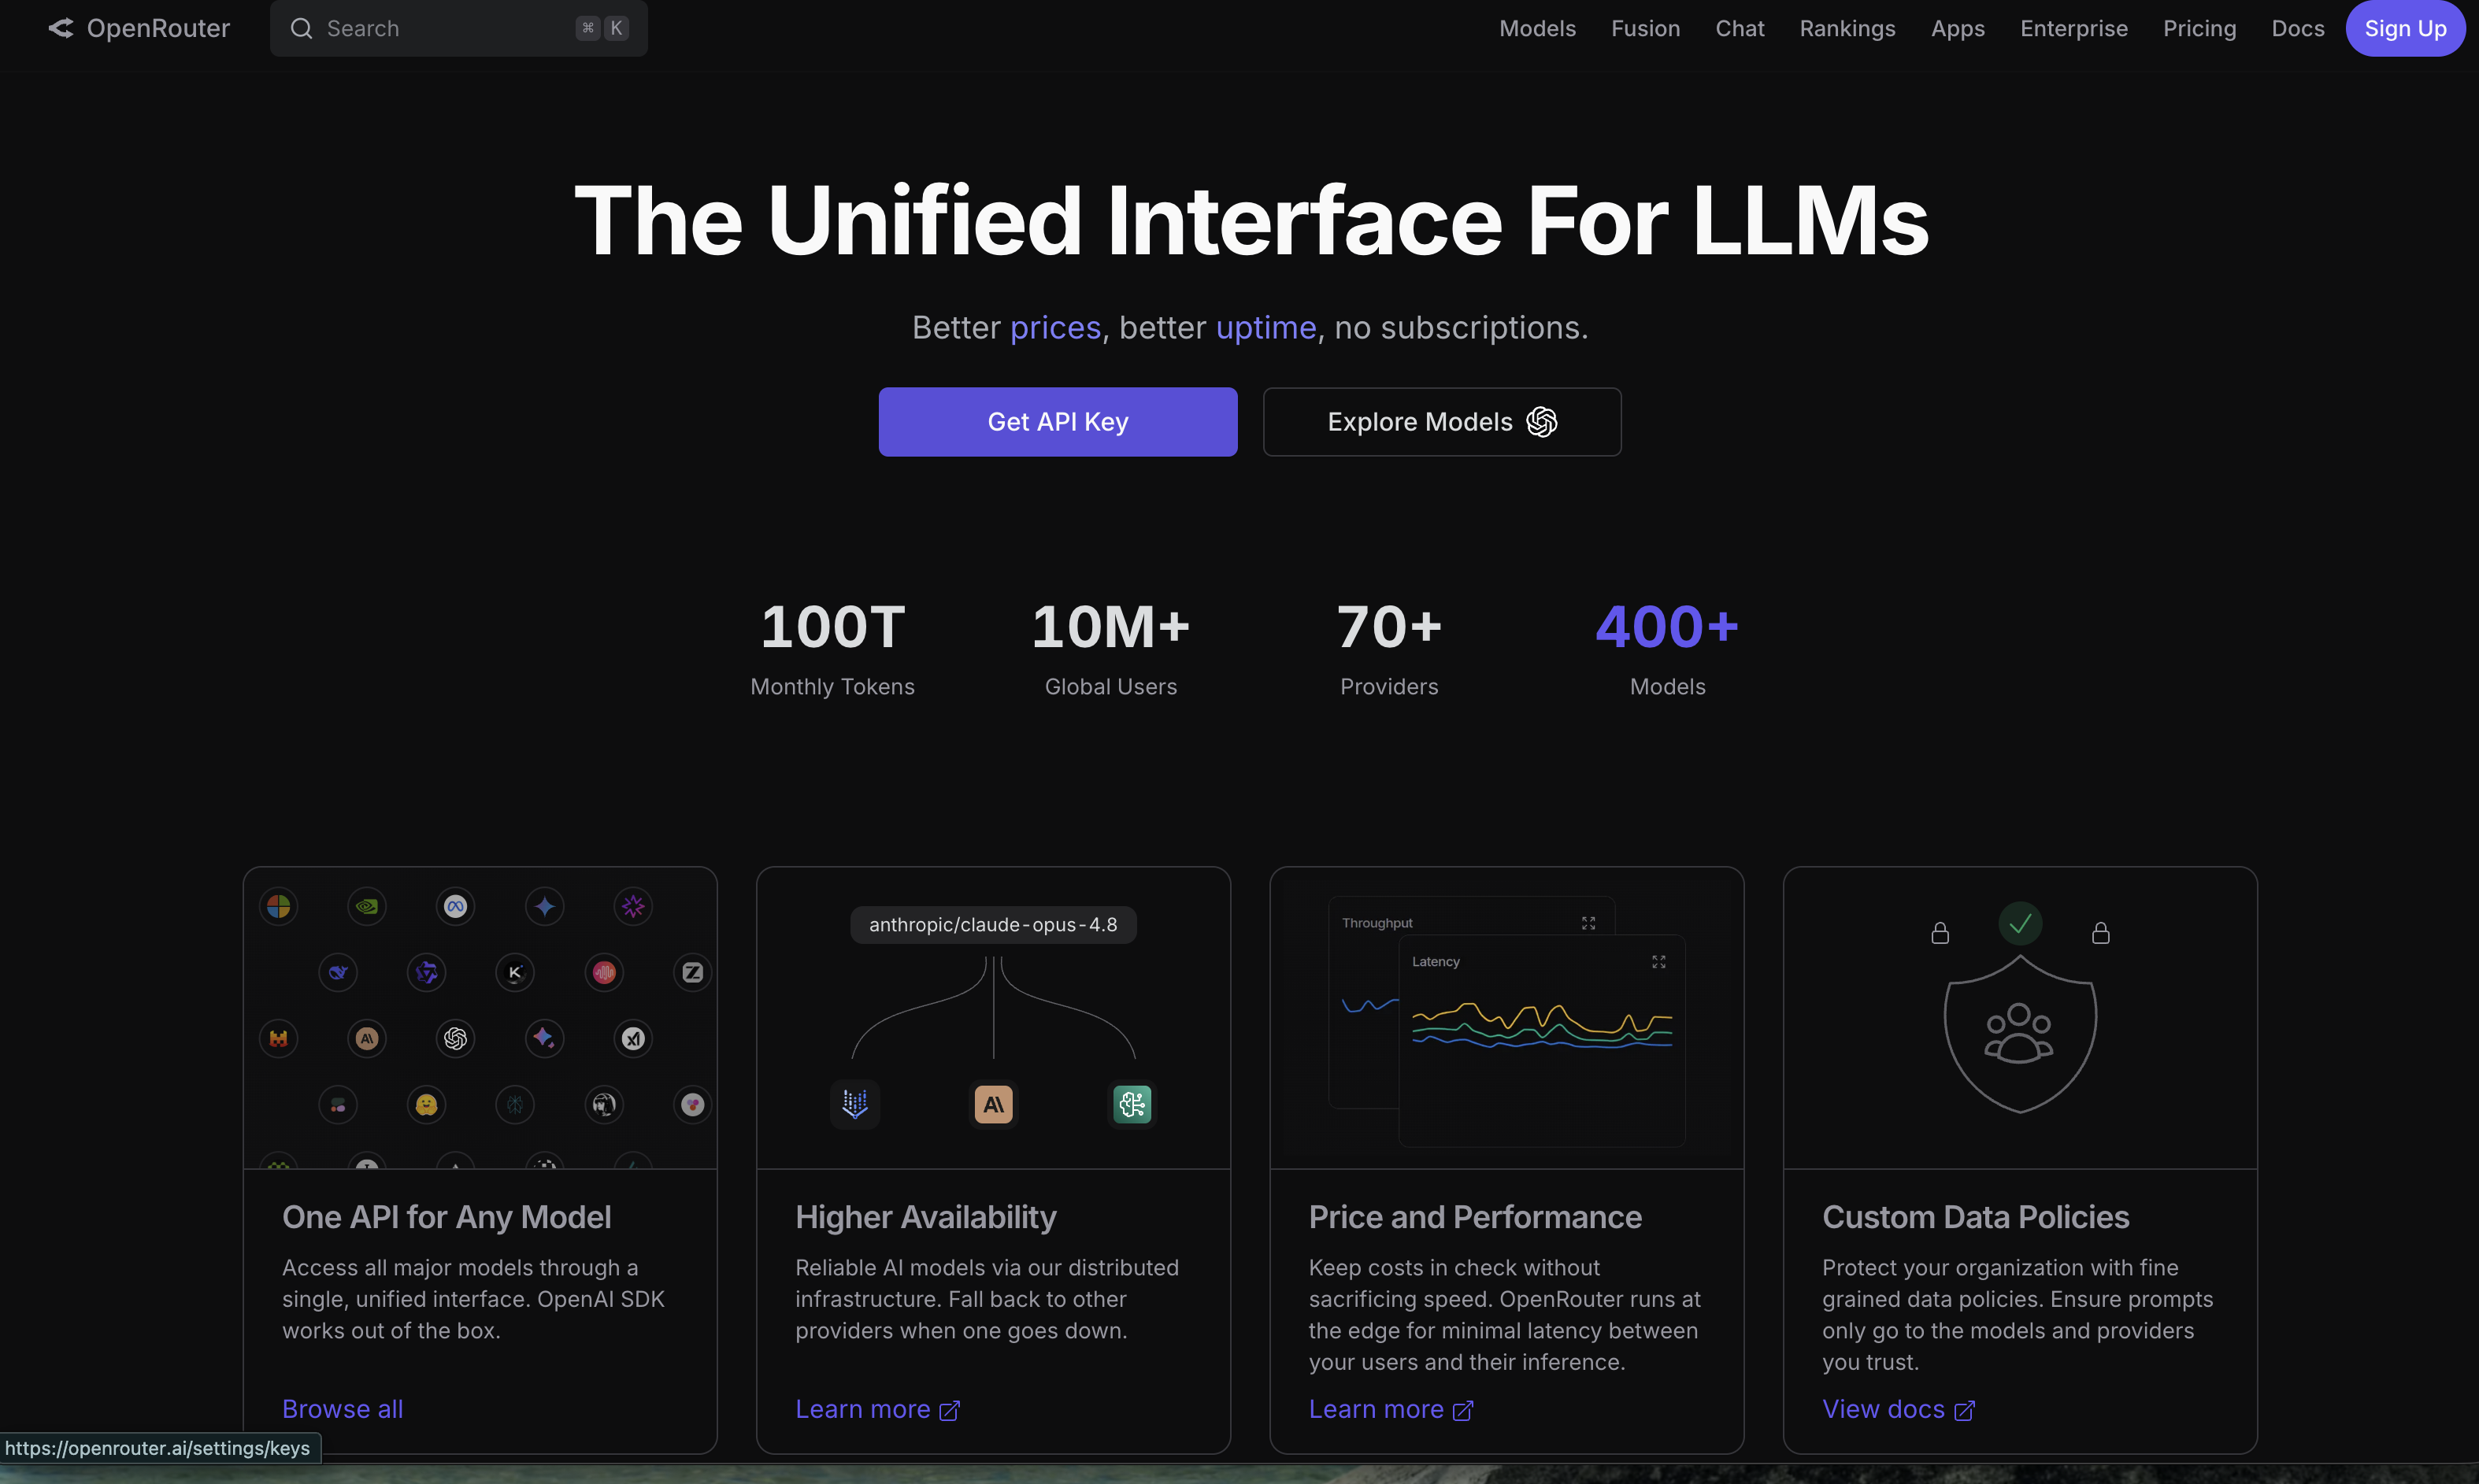Image resolution: width=2479 pixels, height=1484 pixels.
Task: Pick the white xAI logo icon
Action: [x=633, y=1038]
